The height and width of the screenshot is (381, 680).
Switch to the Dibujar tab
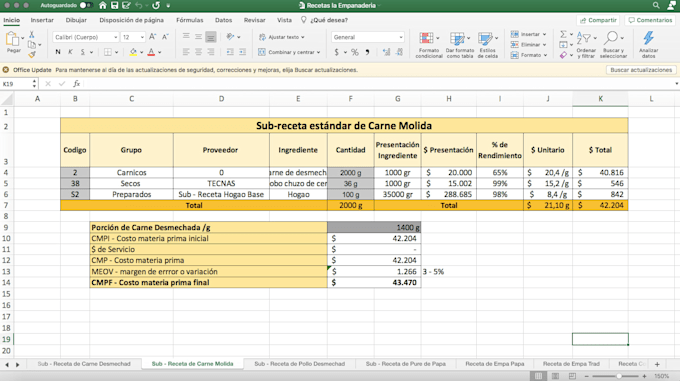click(76, 20)
